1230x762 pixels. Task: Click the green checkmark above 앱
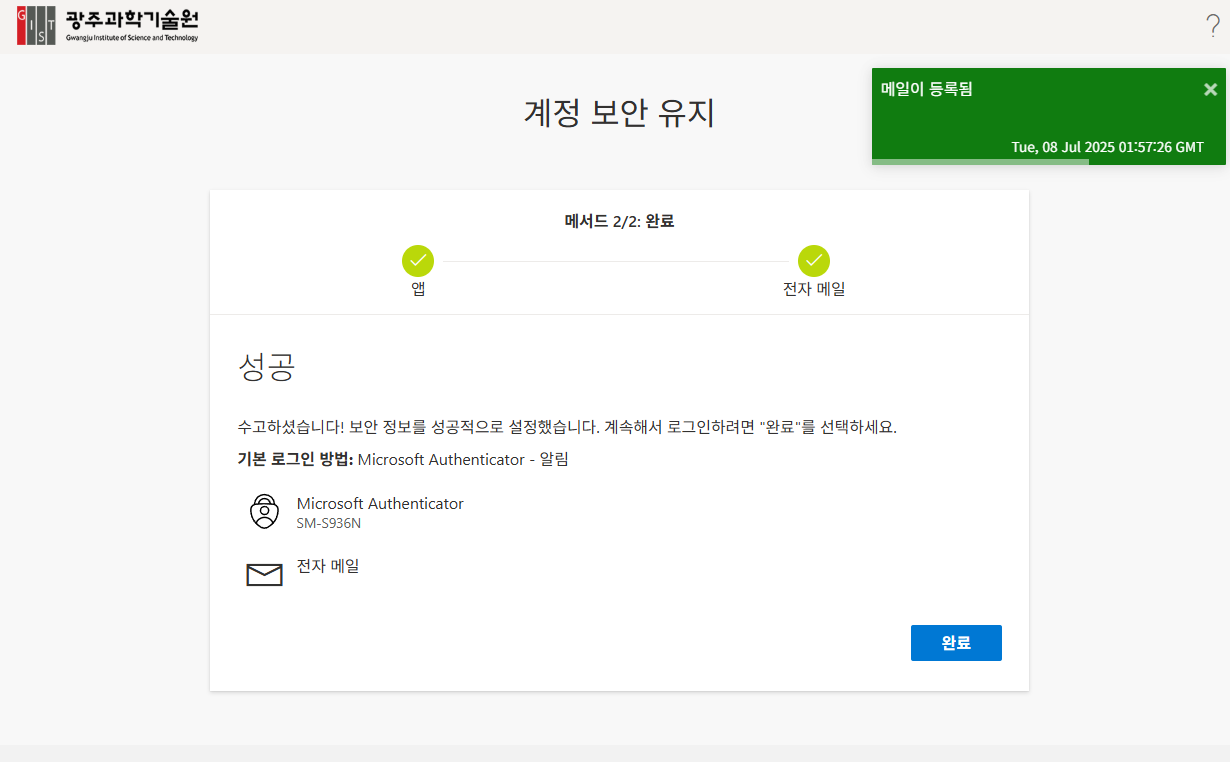tap(418, 261)
